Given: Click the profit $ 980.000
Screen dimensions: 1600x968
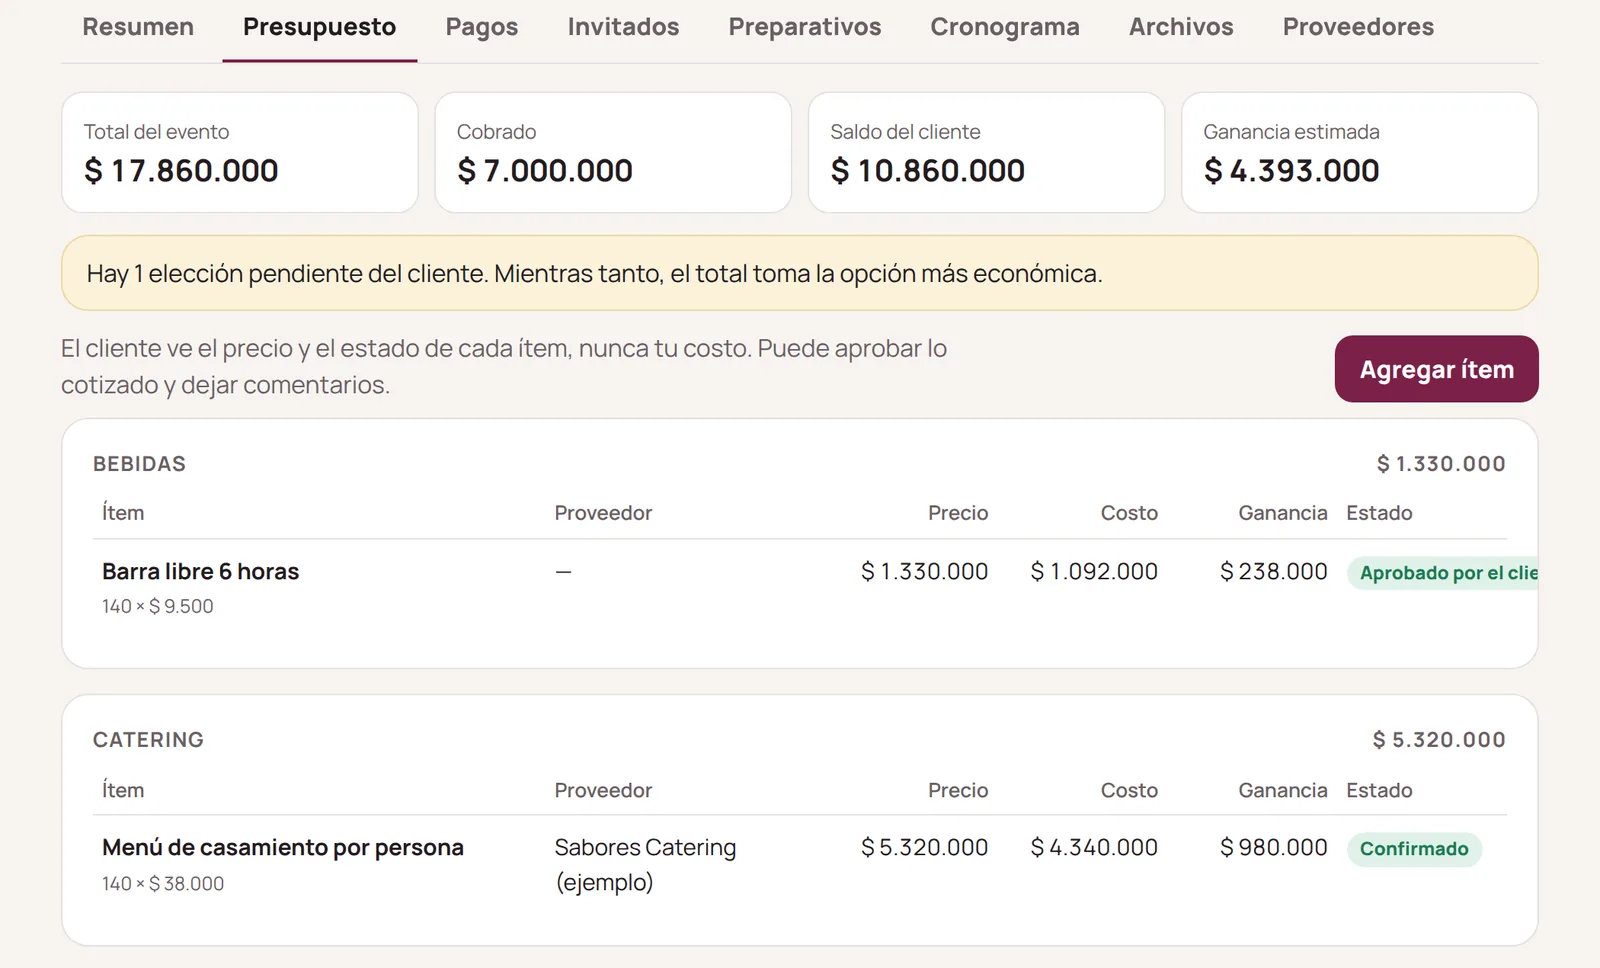Looking at the screenshot, I should [x=1274, y=847].
